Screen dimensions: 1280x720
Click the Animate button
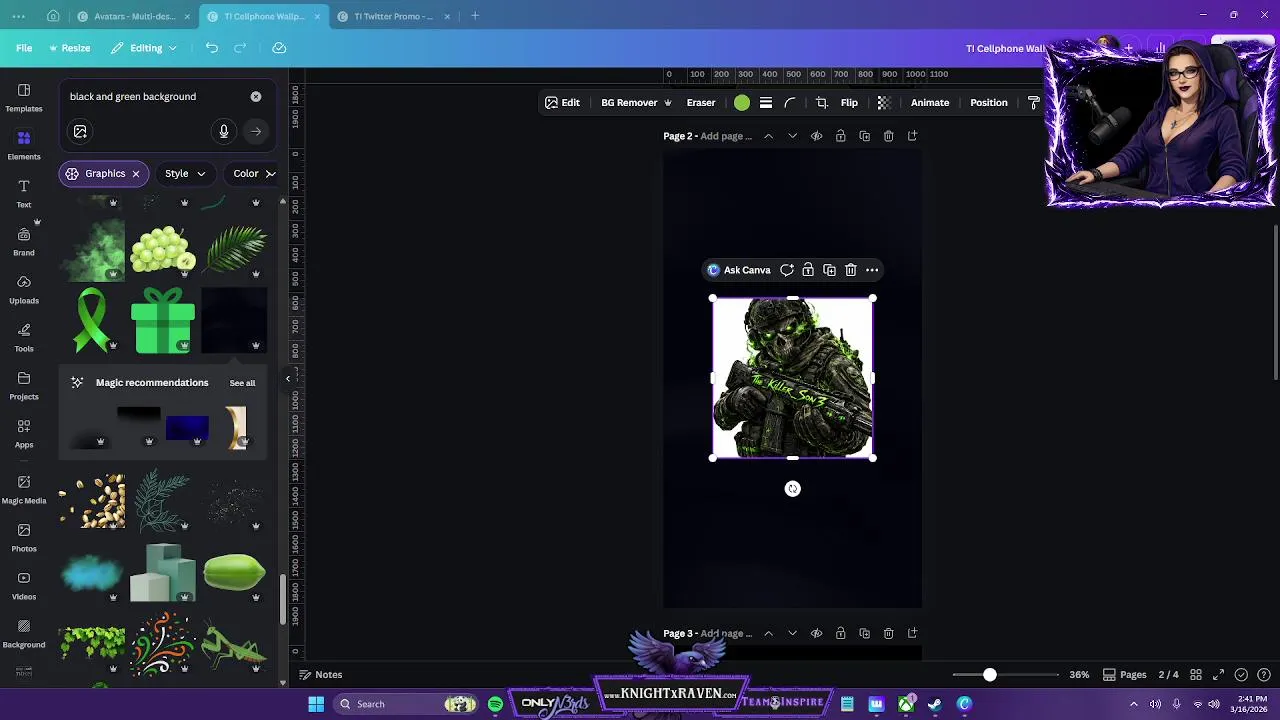[x=930, y=103]
